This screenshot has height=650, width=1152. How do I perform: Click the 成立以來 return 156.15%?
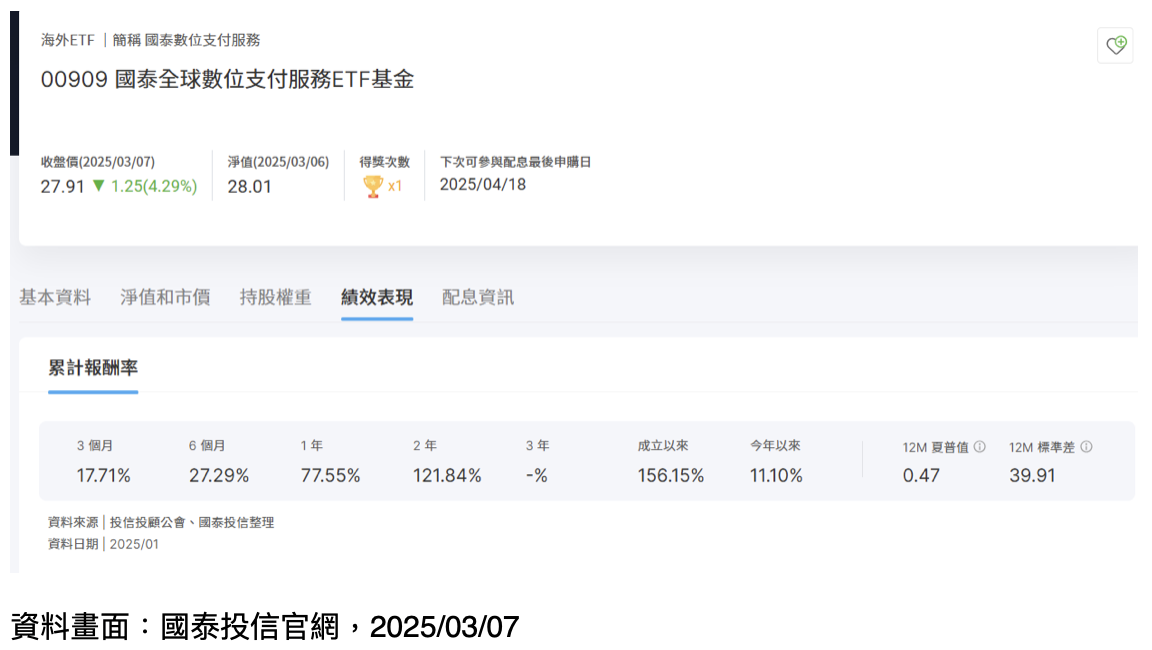coord(671,476)
